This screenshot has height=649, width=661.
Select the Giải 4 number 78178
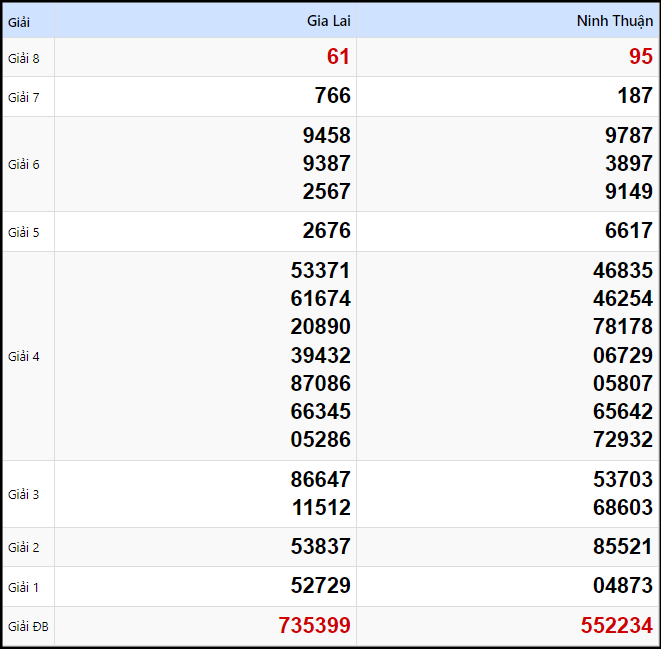[622, 327]
